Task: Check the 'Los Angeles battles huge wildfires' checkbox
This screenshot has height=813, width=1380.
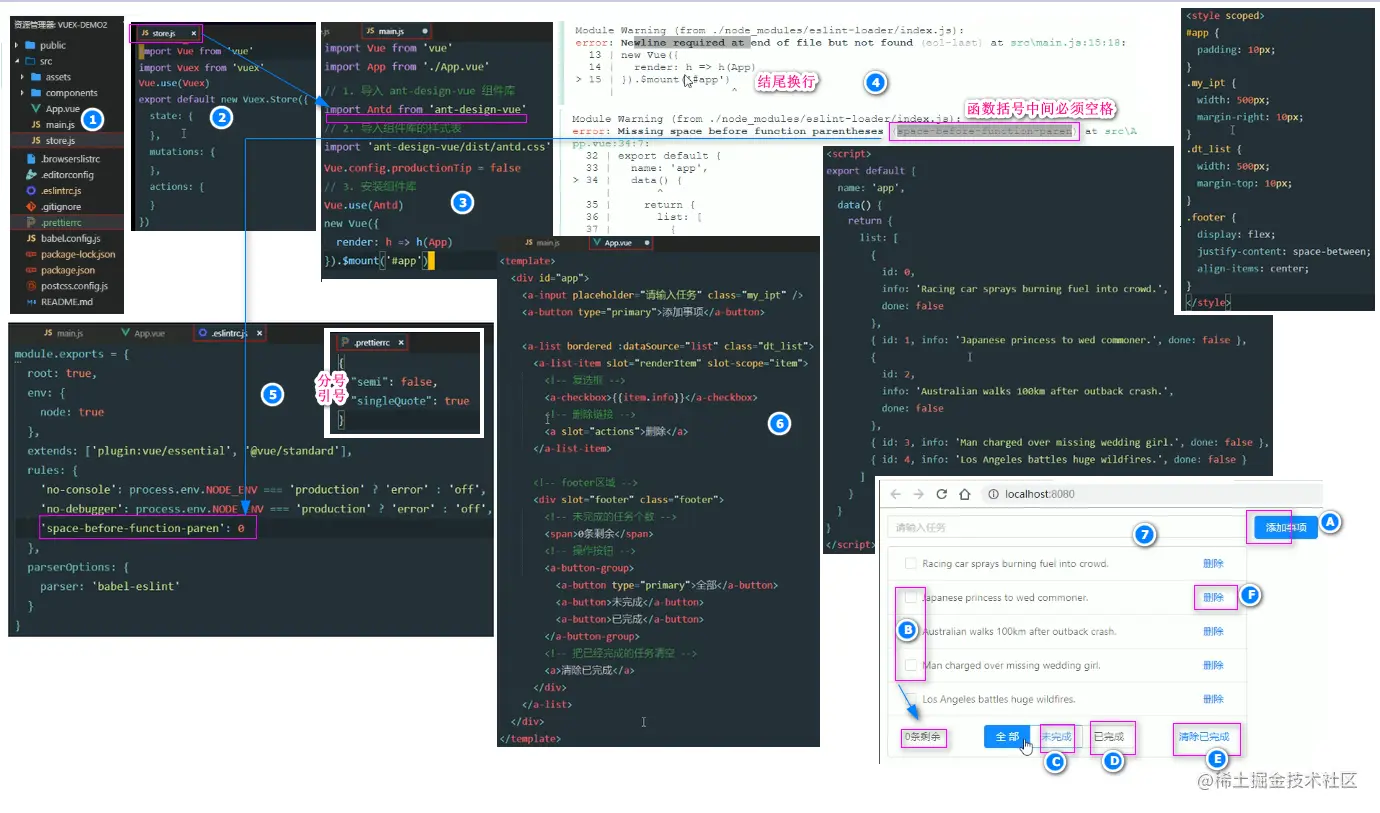Action: click(910, 700)
